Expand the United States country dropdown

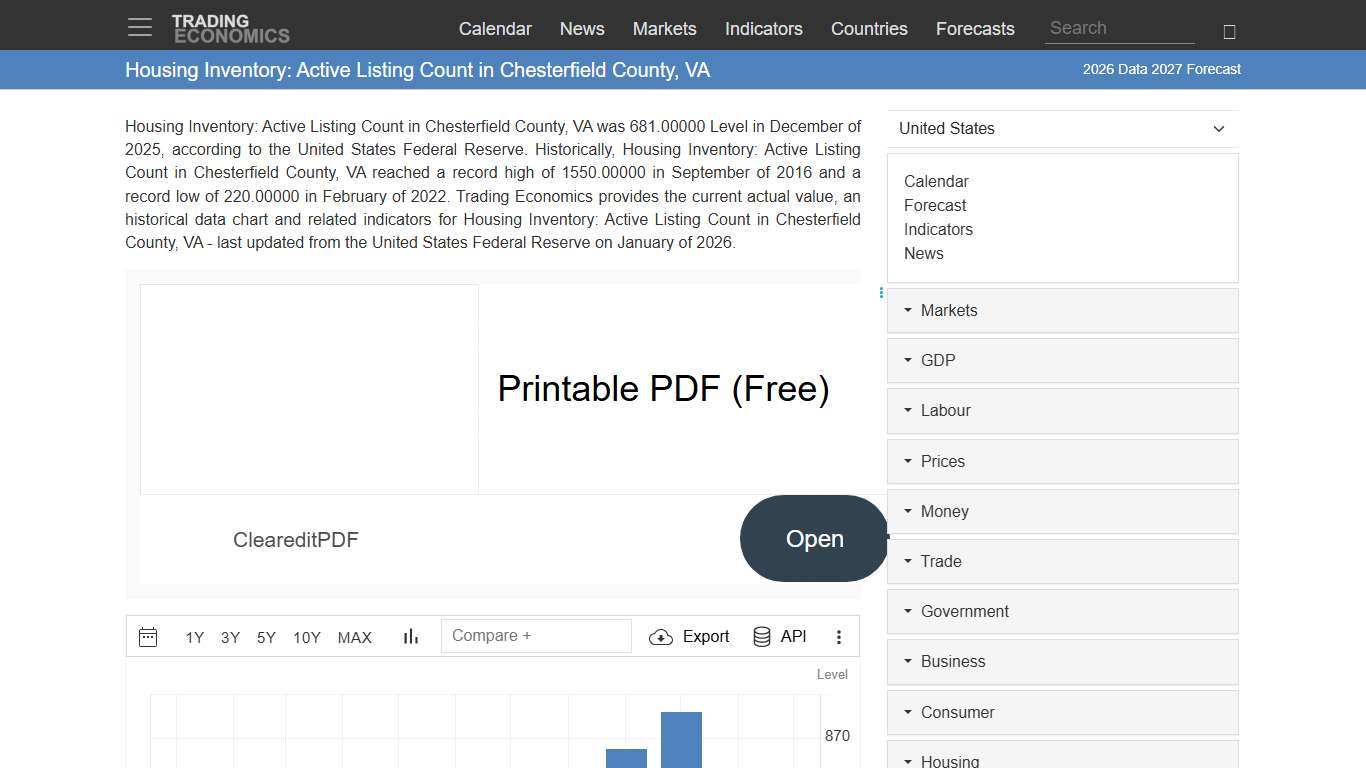coord(1062,128)
